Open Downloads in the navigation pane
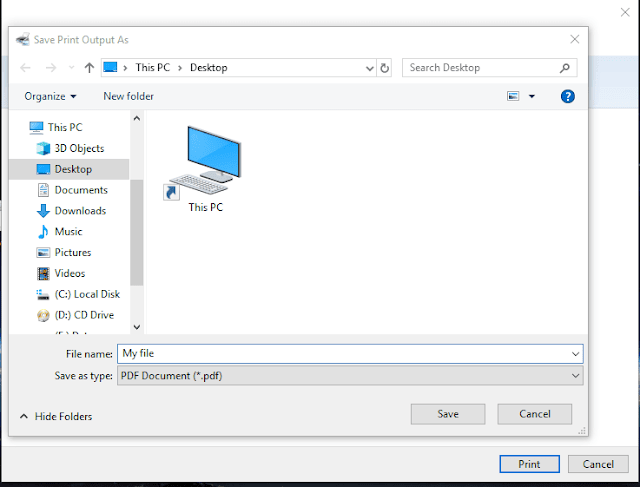Viewport: 640px width, 487px height. (x=71, y=211)
